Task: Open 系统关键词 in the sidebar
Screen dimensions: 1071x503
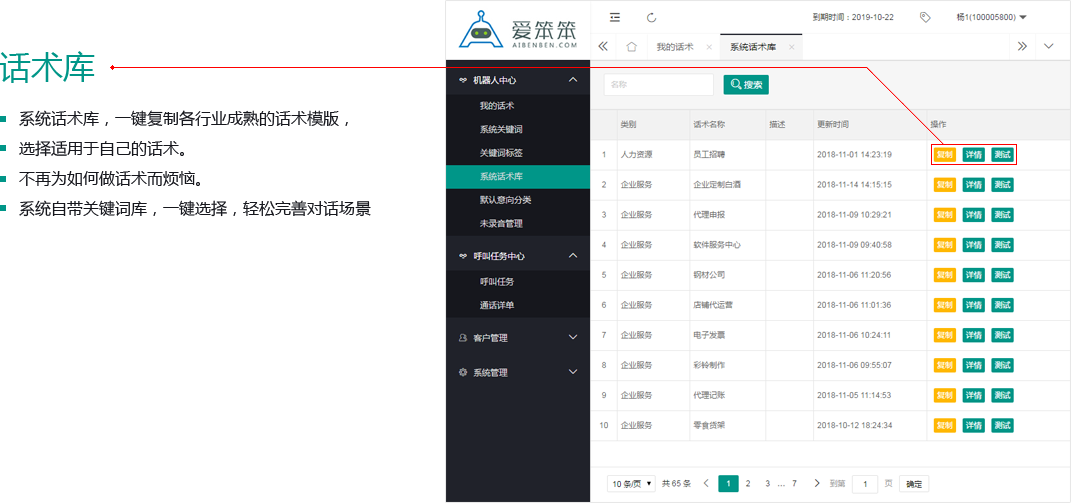Action: point(501,129)
